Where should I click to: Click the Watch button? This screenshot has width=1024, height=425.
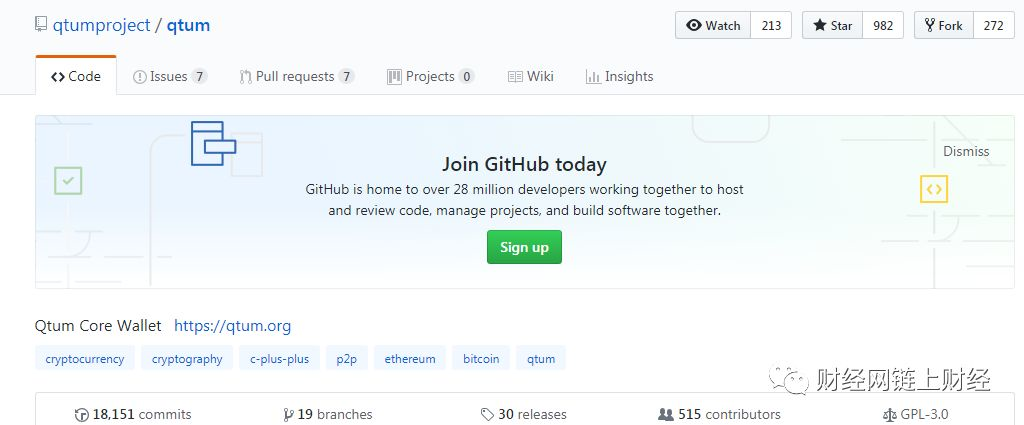click(x=713, y=25)
